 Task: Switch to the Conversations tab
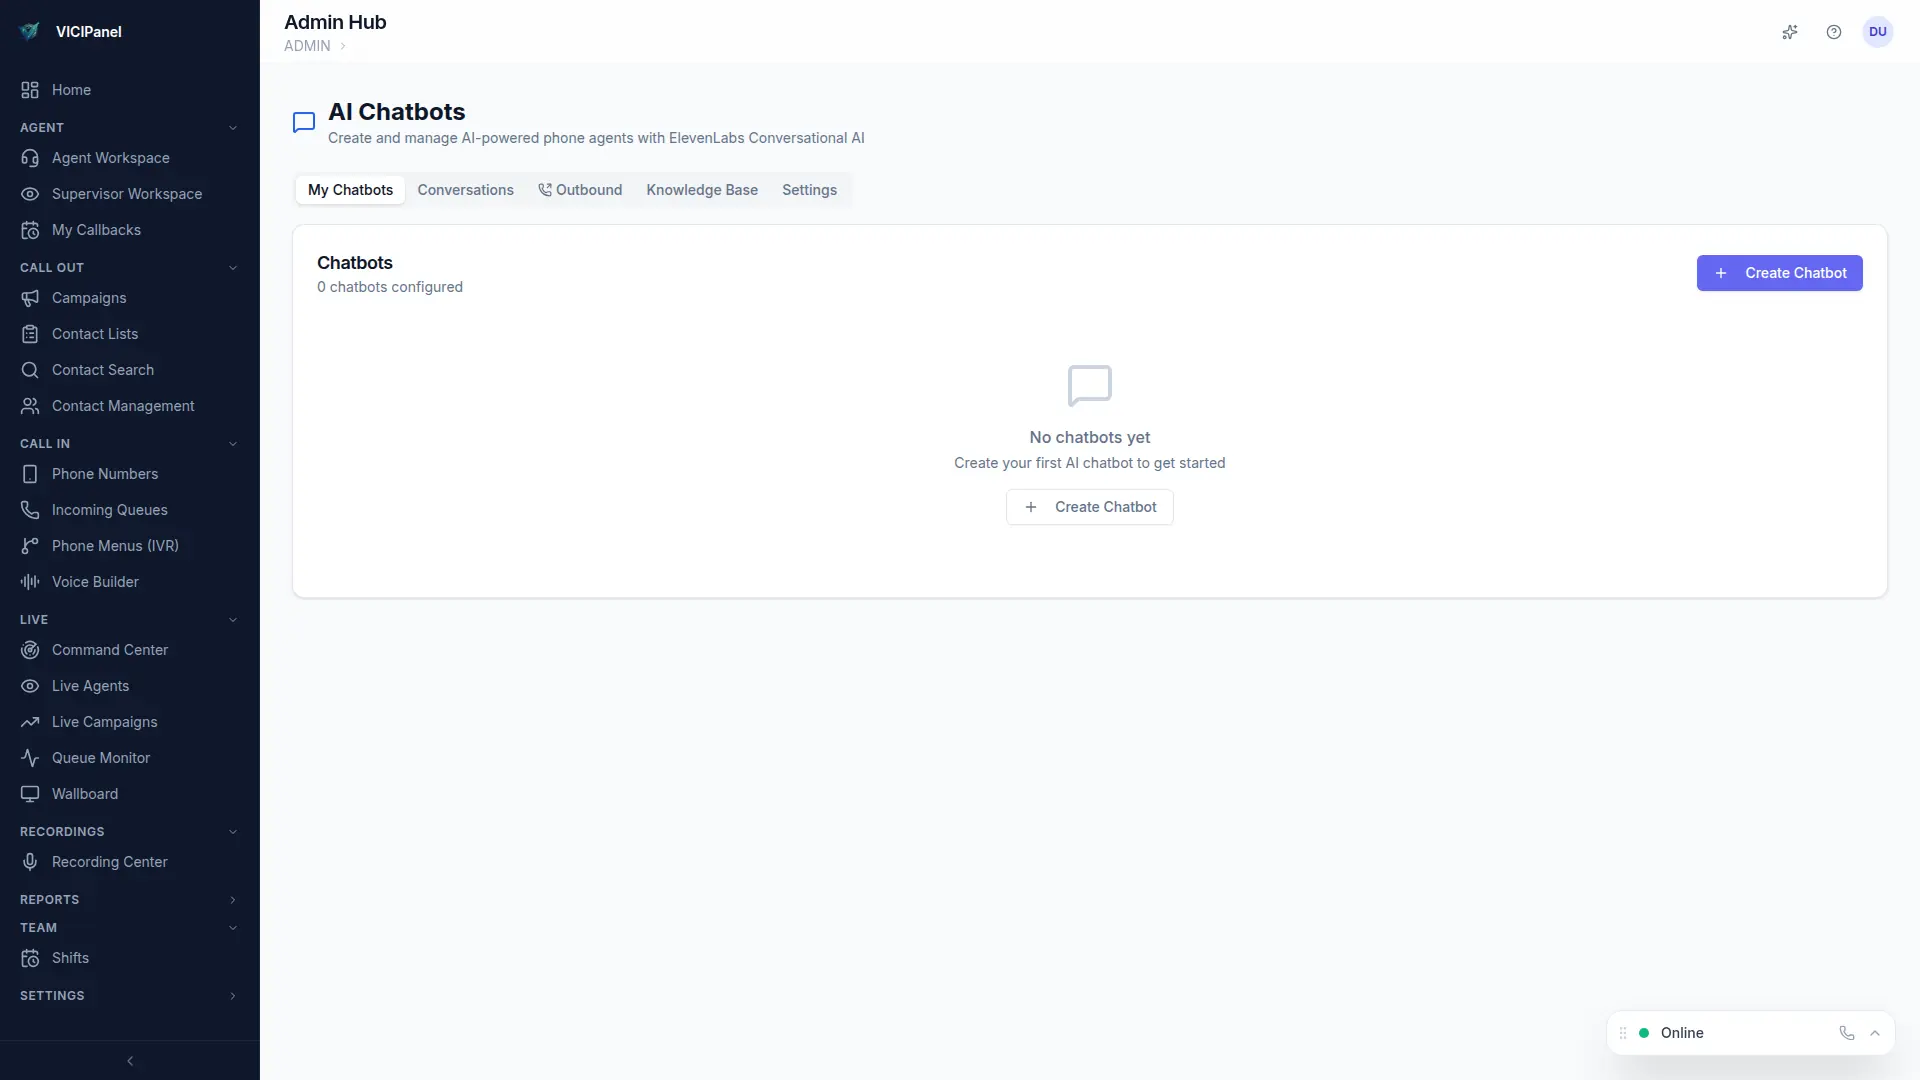point(465,190)
